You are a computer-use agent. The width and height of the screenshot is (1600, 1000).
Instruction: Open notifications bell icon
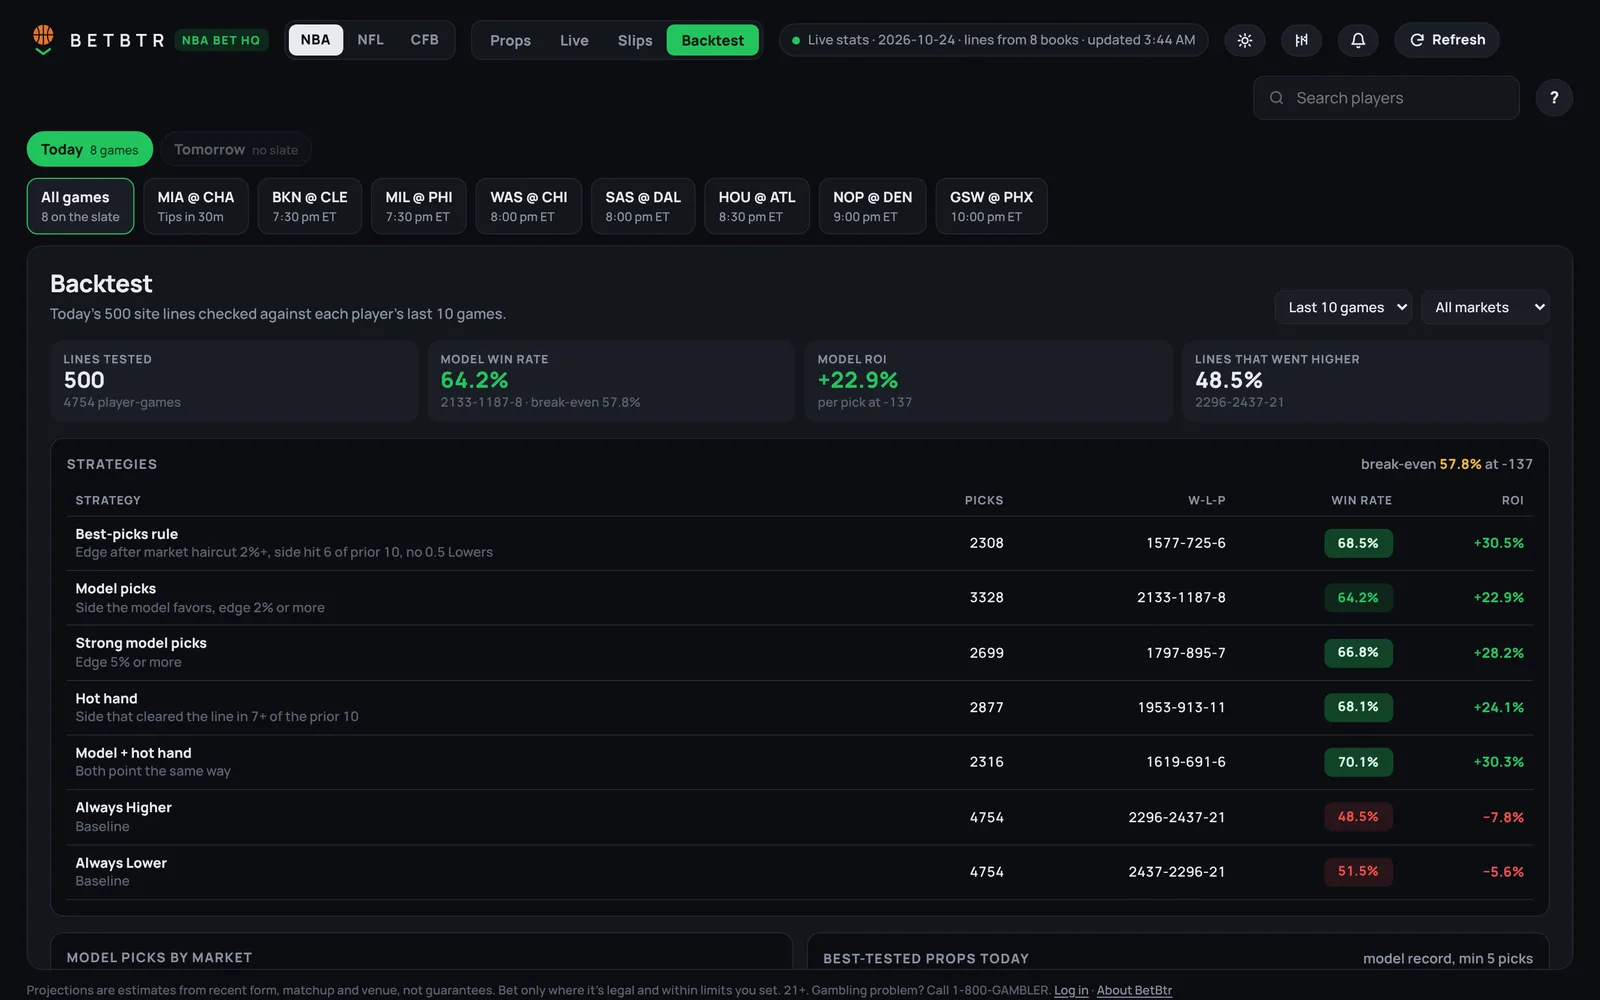click(x=1358, y=40)
